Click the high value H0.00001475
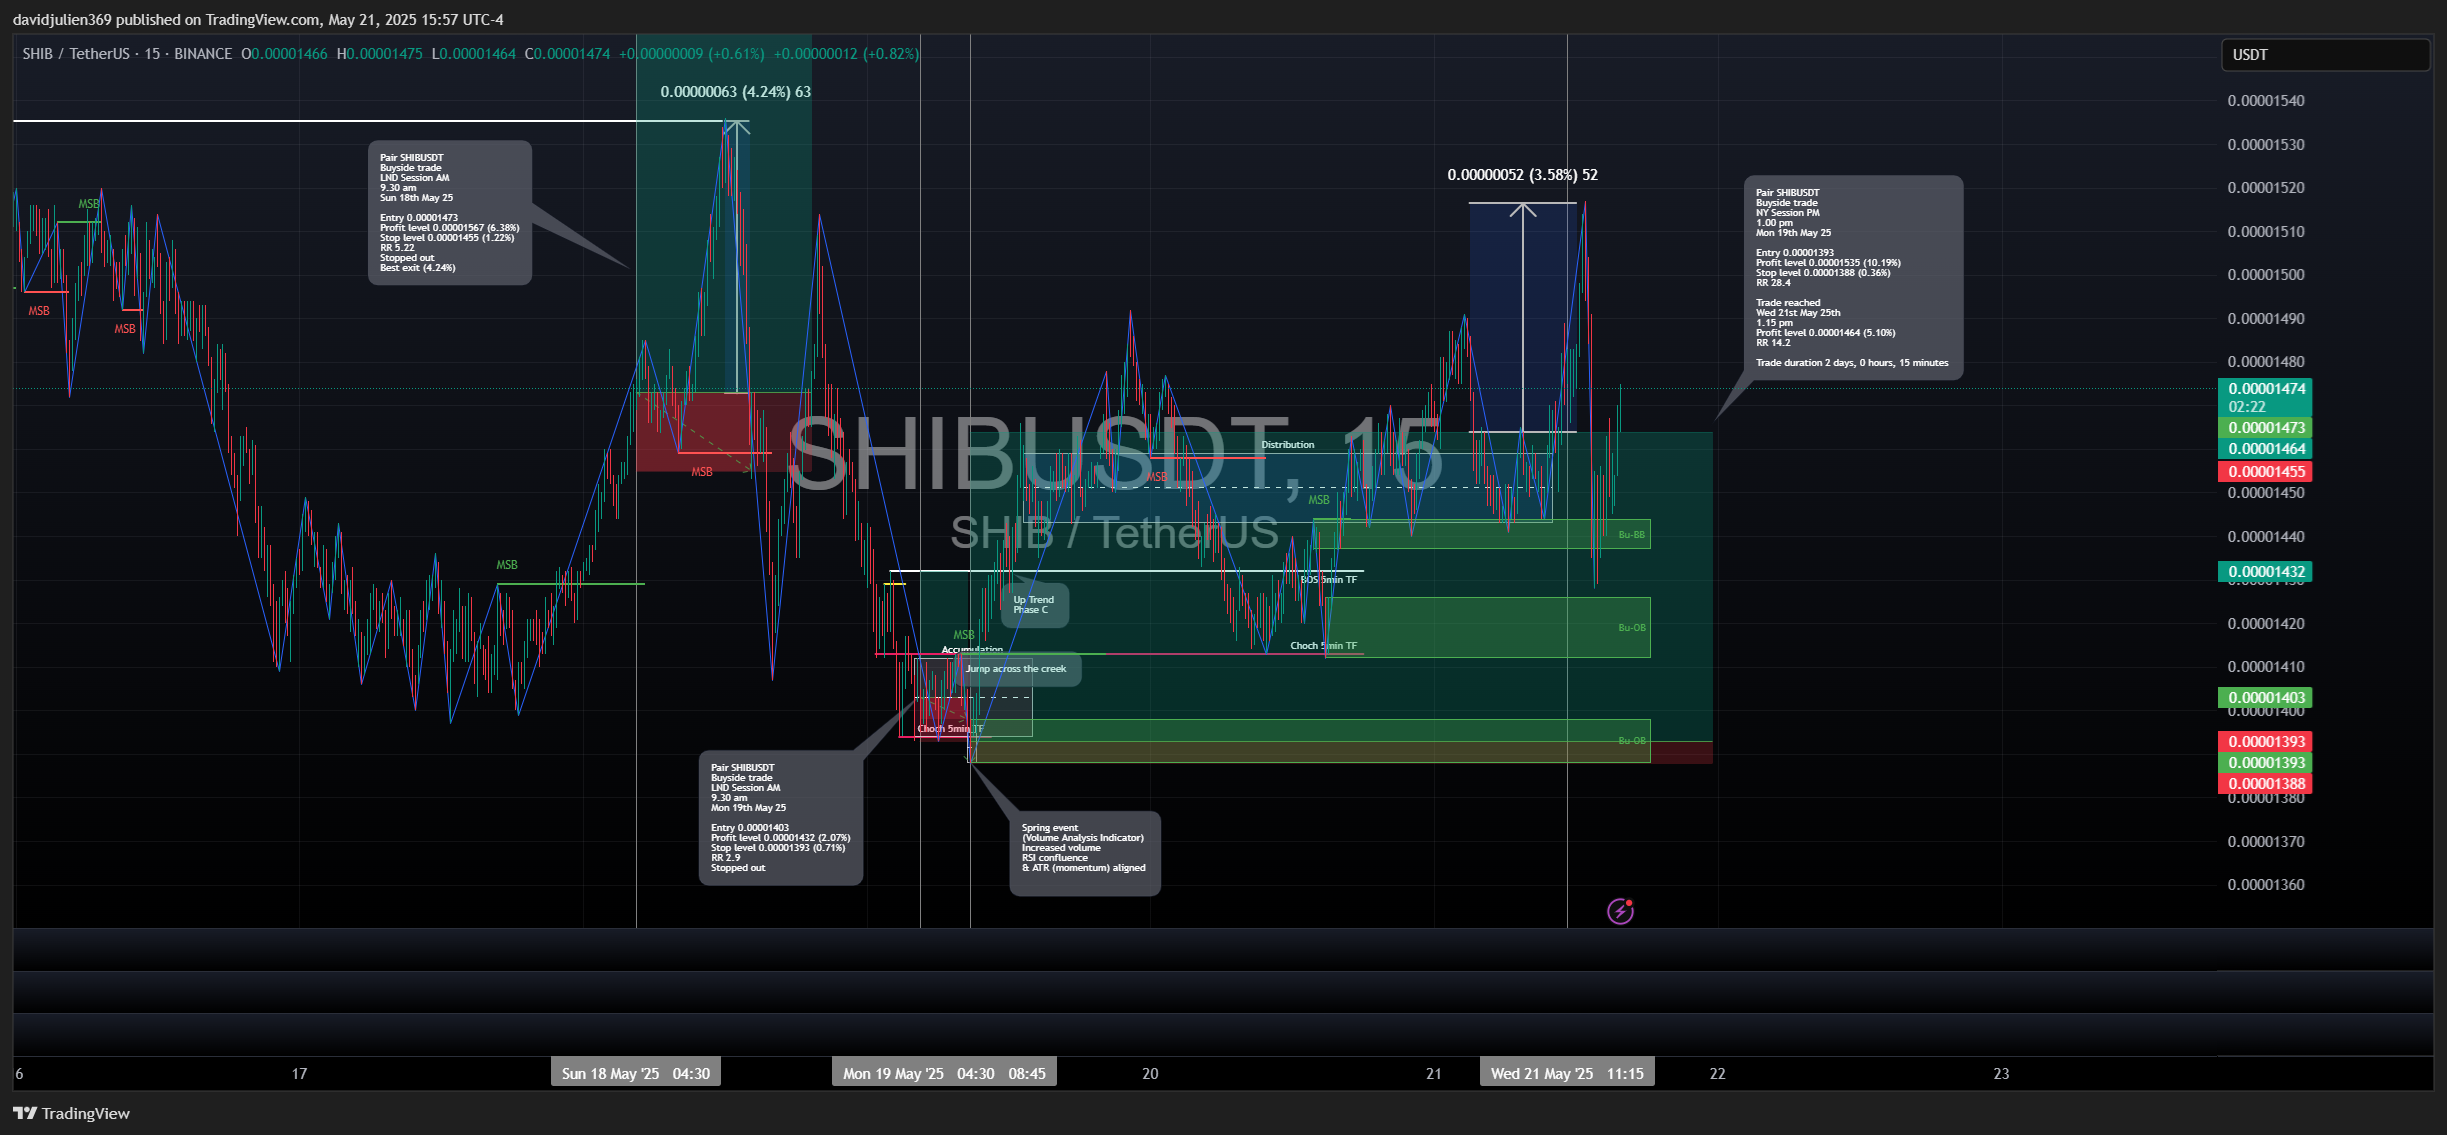 click(379, 54)
